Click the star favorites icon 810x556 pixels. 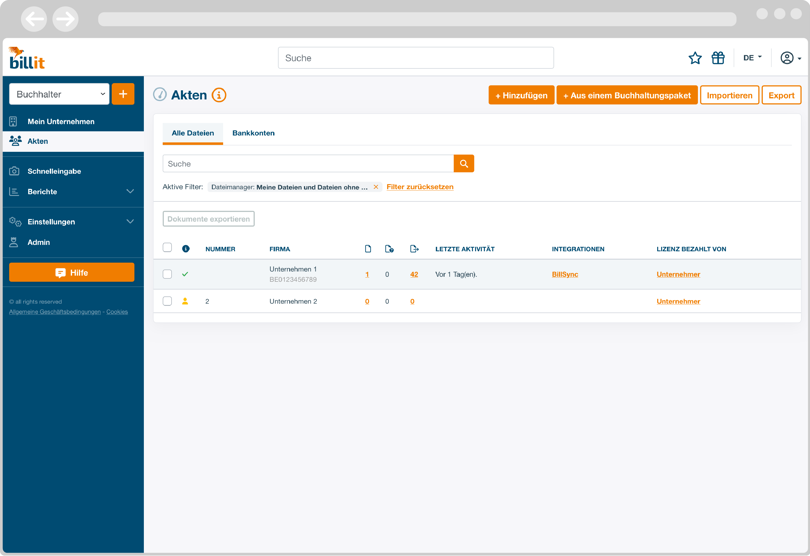695,58
